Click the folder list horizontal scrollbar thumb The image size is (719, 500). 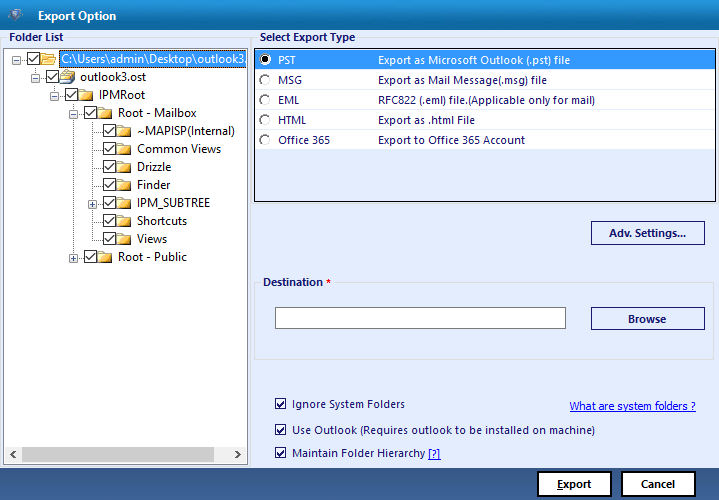pyautogui.click(x=118, y=454)
